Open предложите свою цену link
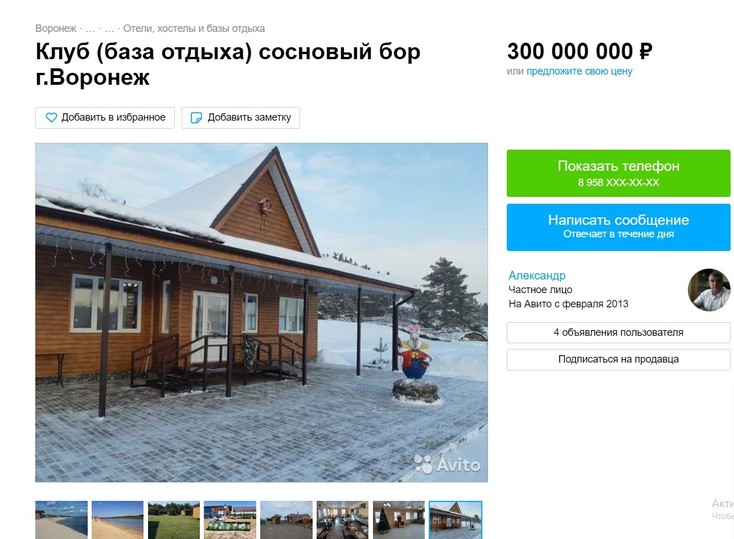 [579, 71]
